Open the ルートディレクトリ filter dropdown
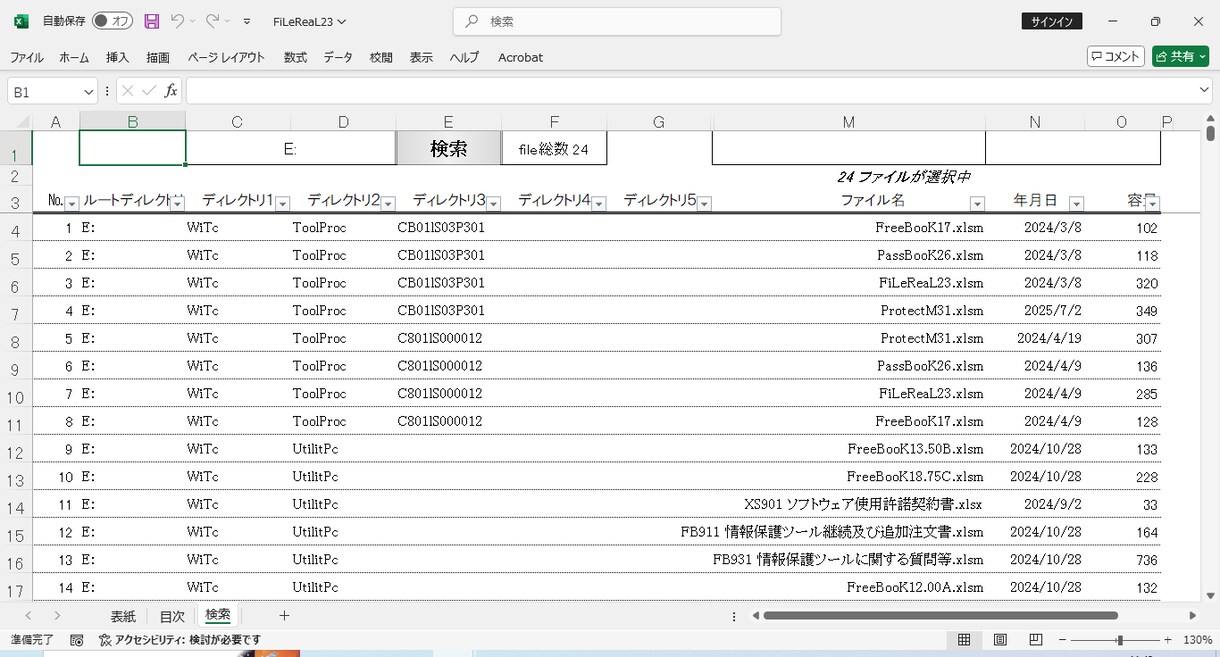 click(x=177, y=204)
